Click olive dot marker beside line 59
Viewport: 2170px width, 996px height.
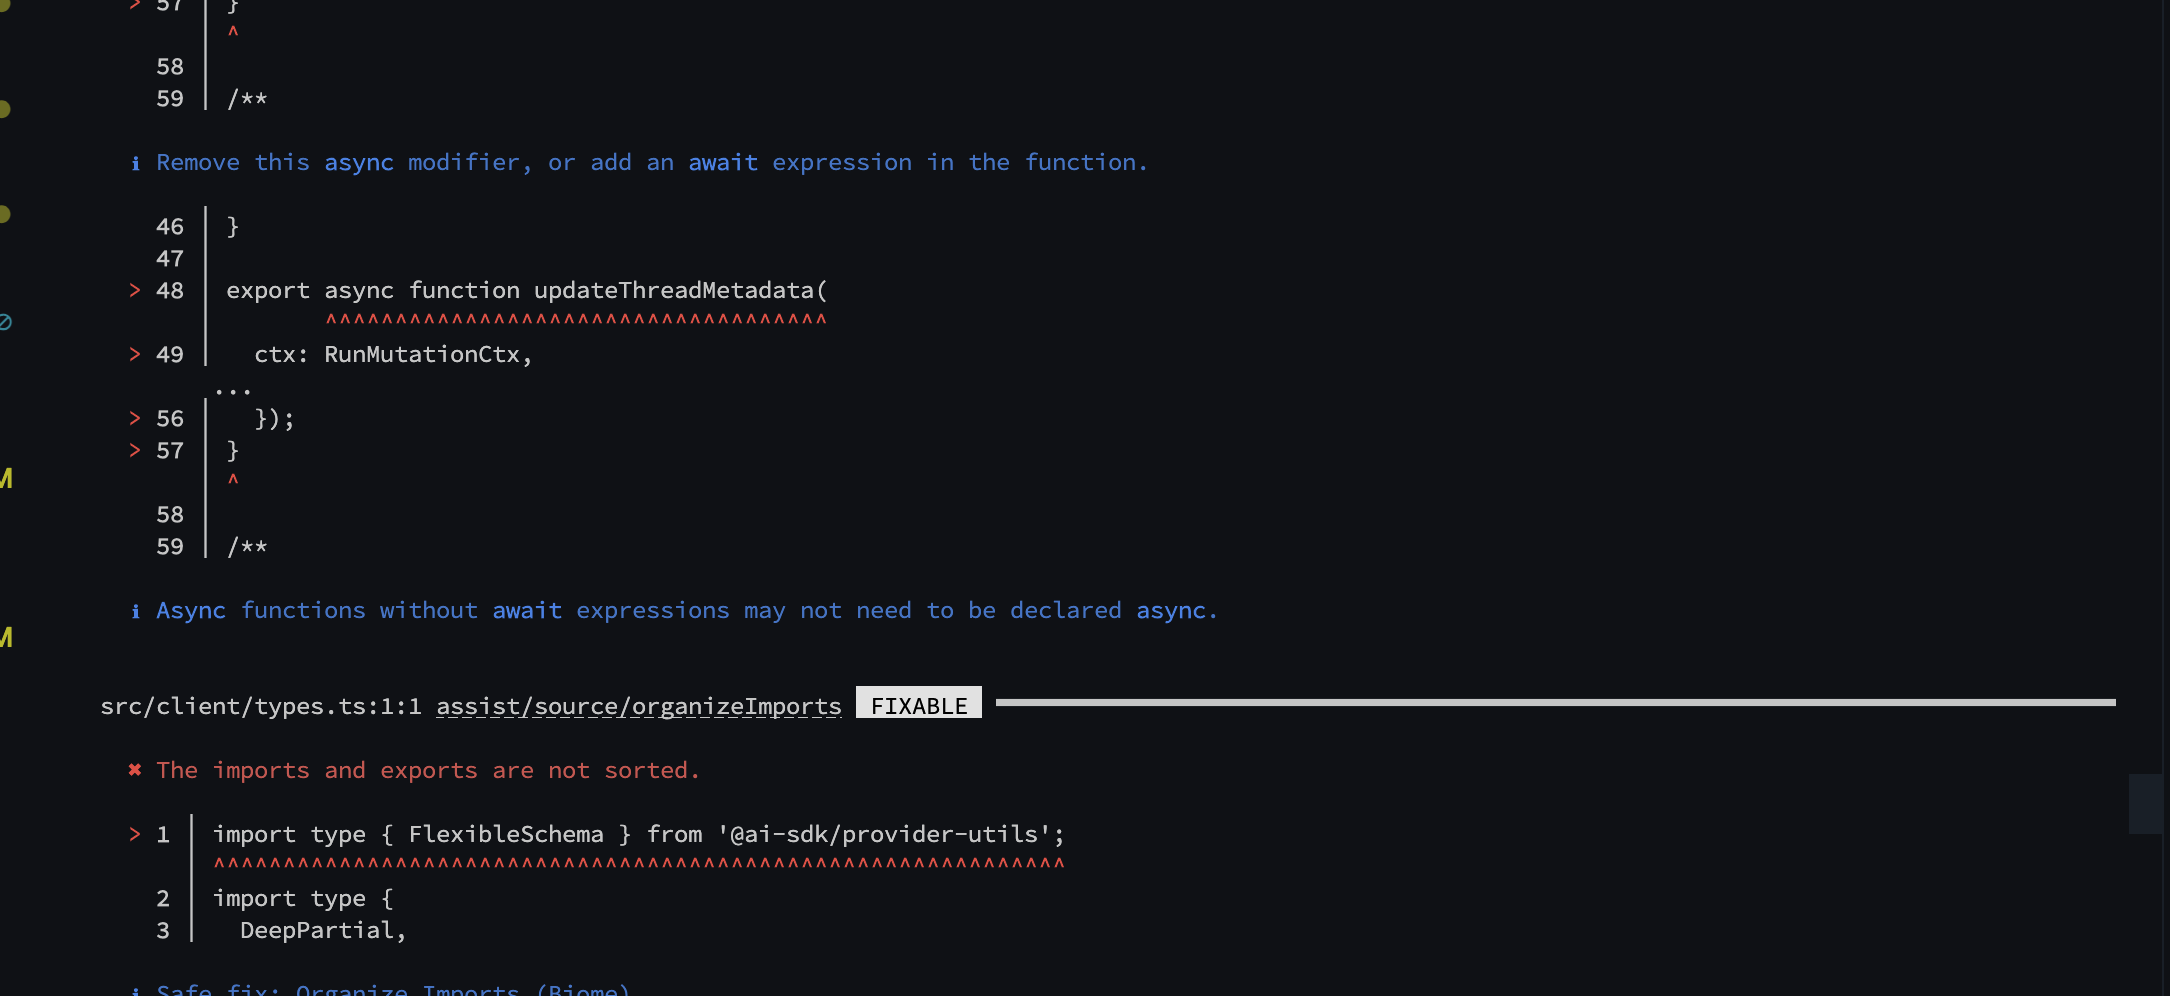pos(4,109)
